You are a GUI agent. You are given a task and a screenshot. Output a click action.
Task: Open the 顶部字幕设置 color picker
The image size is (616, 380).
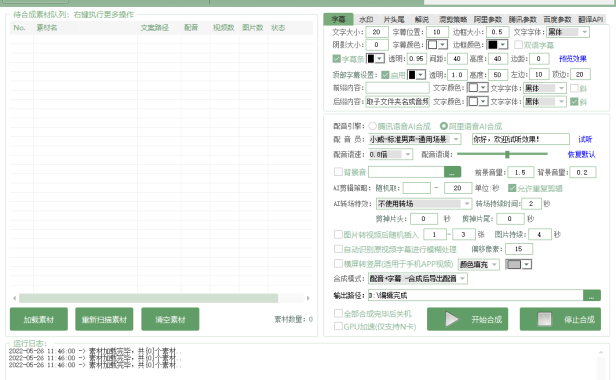[x=416, y=75]
